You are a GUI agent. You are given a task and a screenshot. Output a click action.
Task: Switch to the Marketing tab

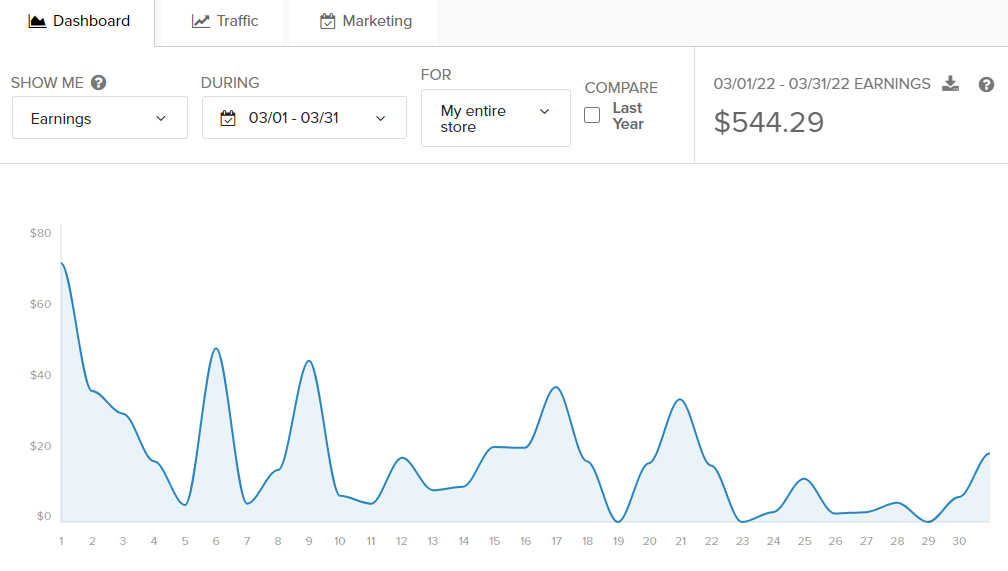[365, 21]
